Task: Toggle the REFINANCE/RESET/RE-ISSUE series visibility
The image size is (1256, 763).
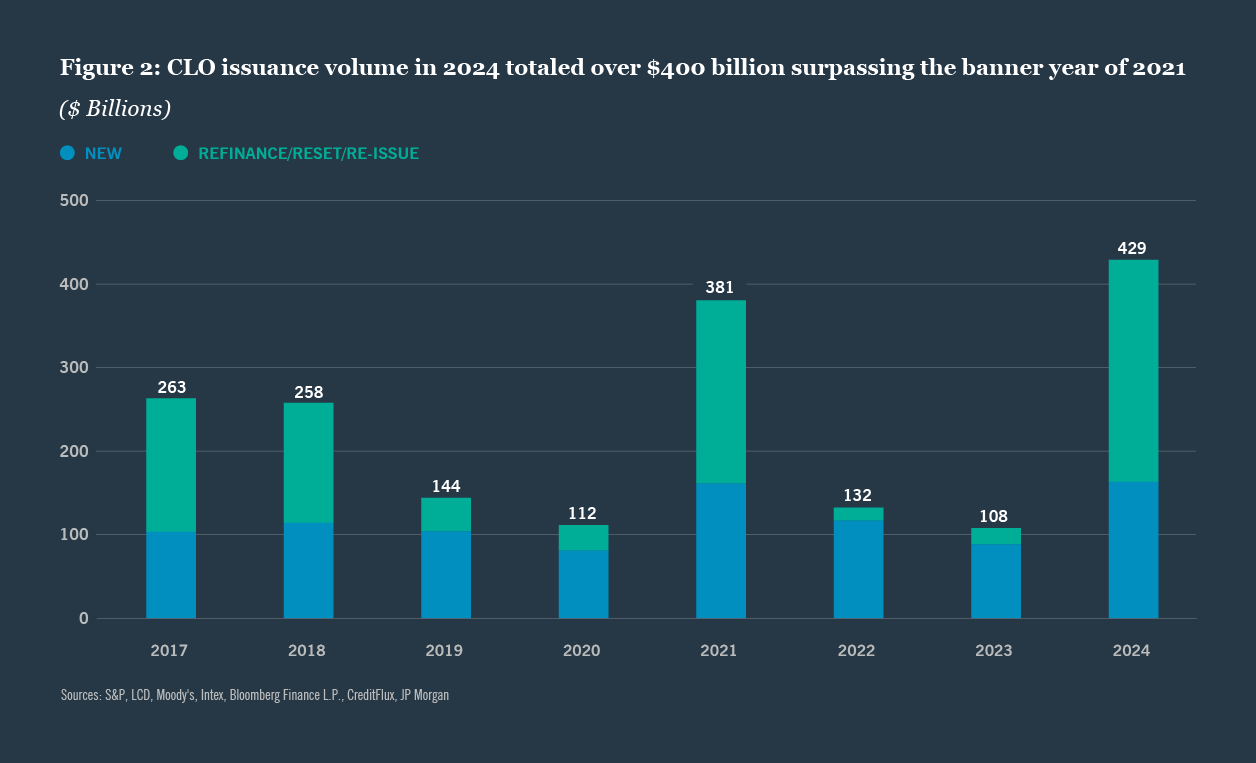Action: (308, 153)
